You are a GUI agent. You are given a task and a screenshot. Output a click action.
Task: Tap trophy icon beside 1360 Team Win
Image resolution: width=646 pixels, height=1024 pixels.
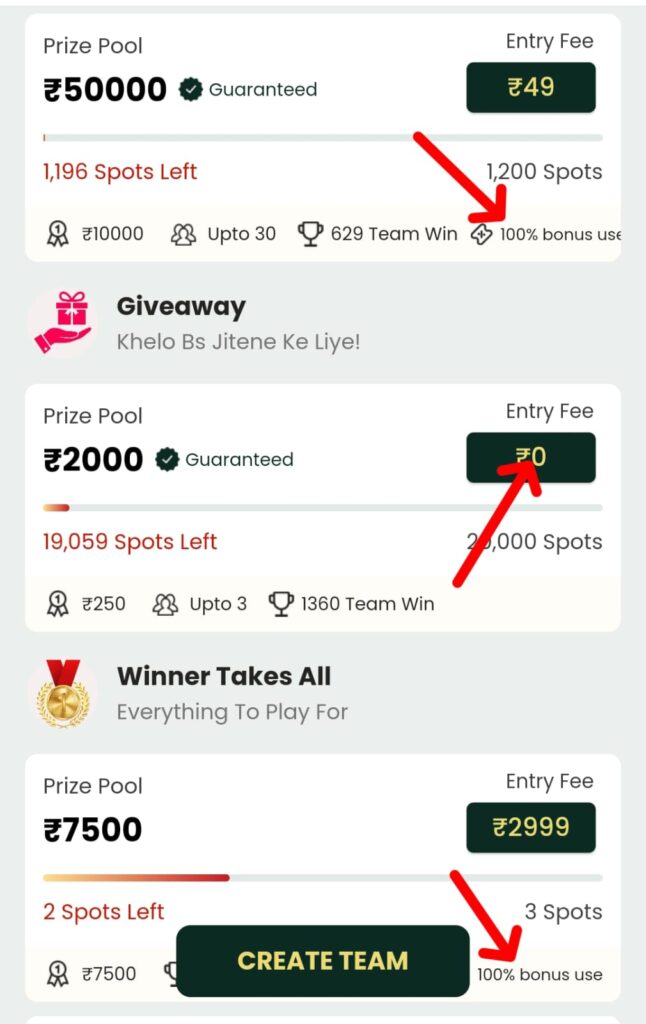(x=281, y=604)
